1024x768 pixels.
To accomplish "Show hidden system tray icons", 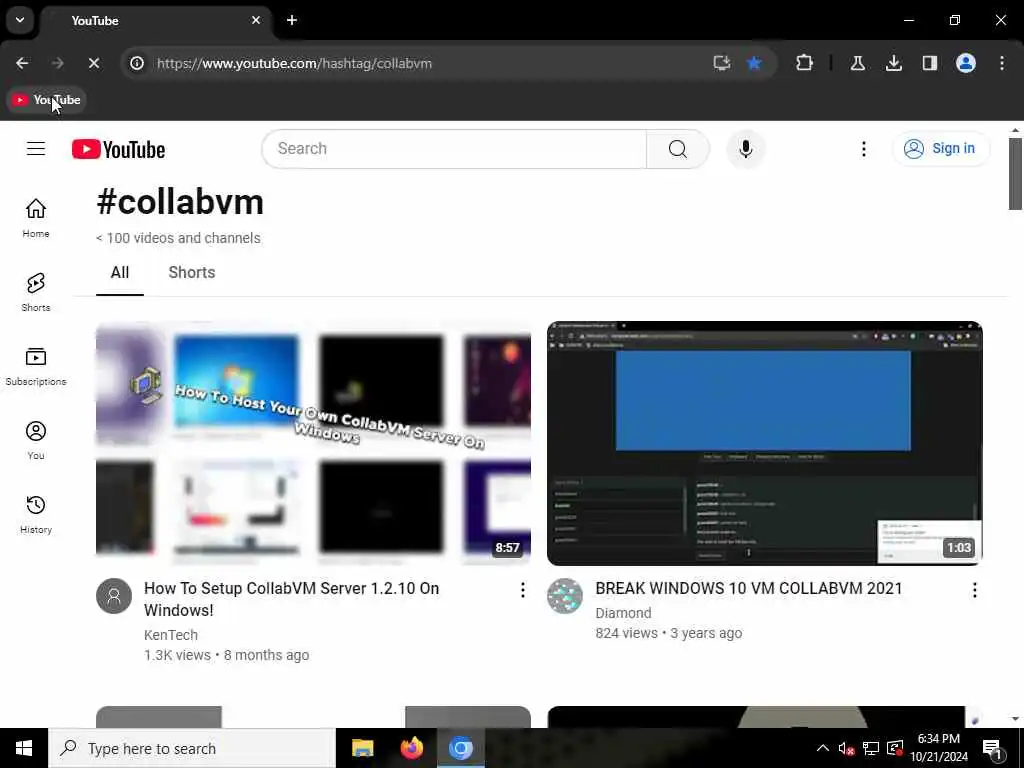I will (822, 748).
